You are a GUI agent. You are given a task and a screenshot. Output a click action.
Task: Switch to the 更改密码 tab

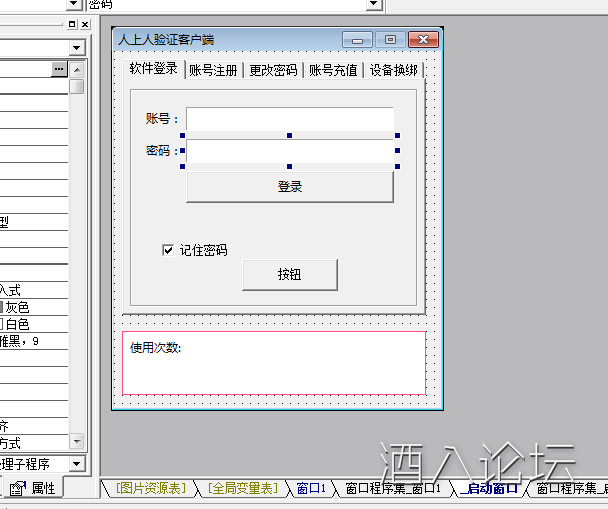tap(273, 70)
